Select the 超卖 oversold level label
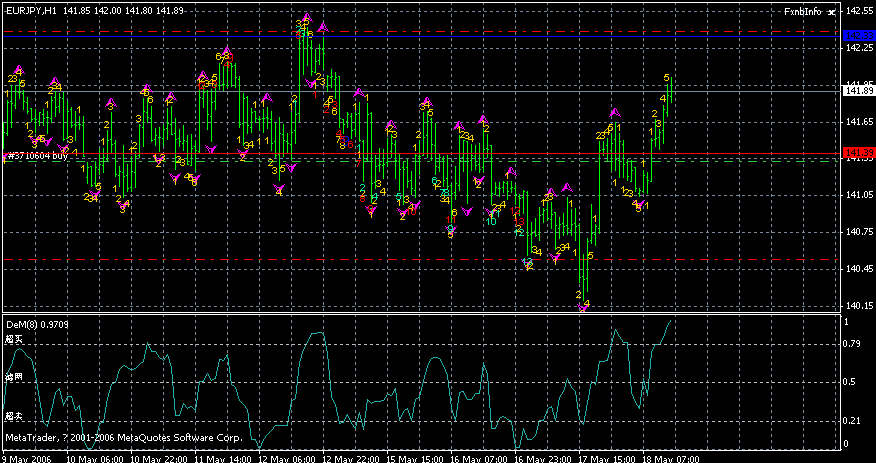Image resolution: width=876 pixels, height=463 pixels. [12, 415]
